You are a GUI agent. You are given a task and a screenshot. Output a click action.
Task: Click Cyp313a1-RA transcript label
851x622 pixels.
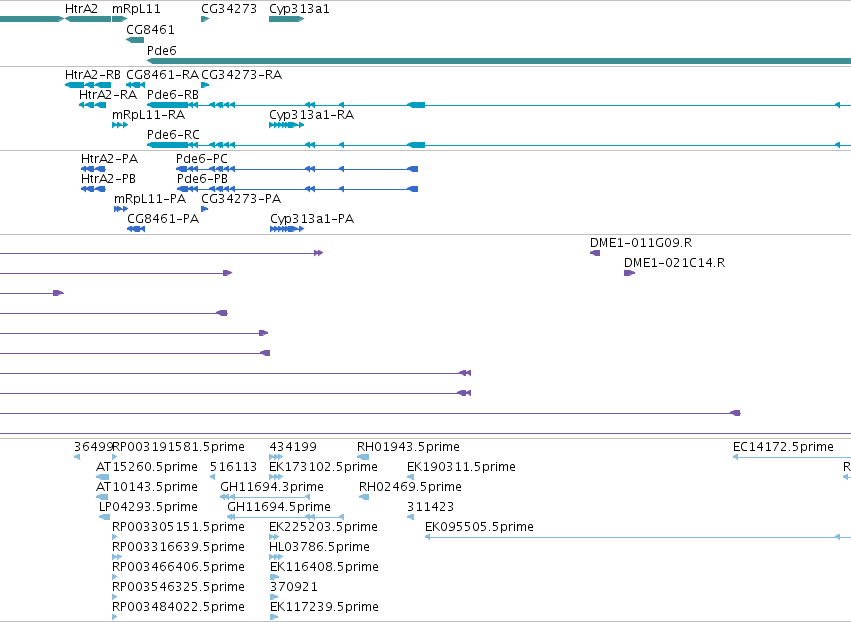[x=312, y=115]
